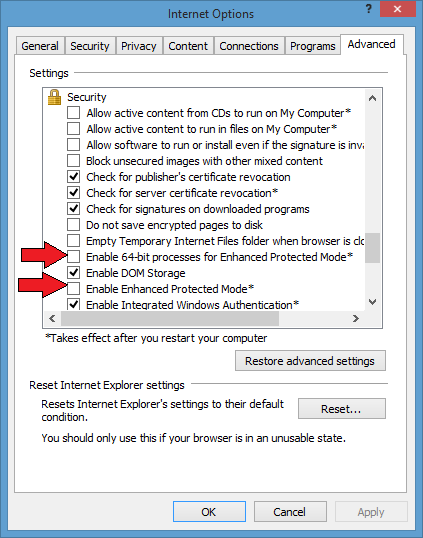The image size is (423, 538).
Task: Select the Connections tab
Action: pyautogui.click(x=249, y=46)
